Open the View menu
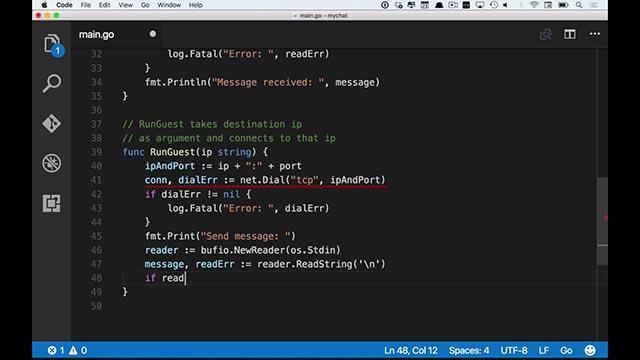640x360 pixels. (125, 5)
